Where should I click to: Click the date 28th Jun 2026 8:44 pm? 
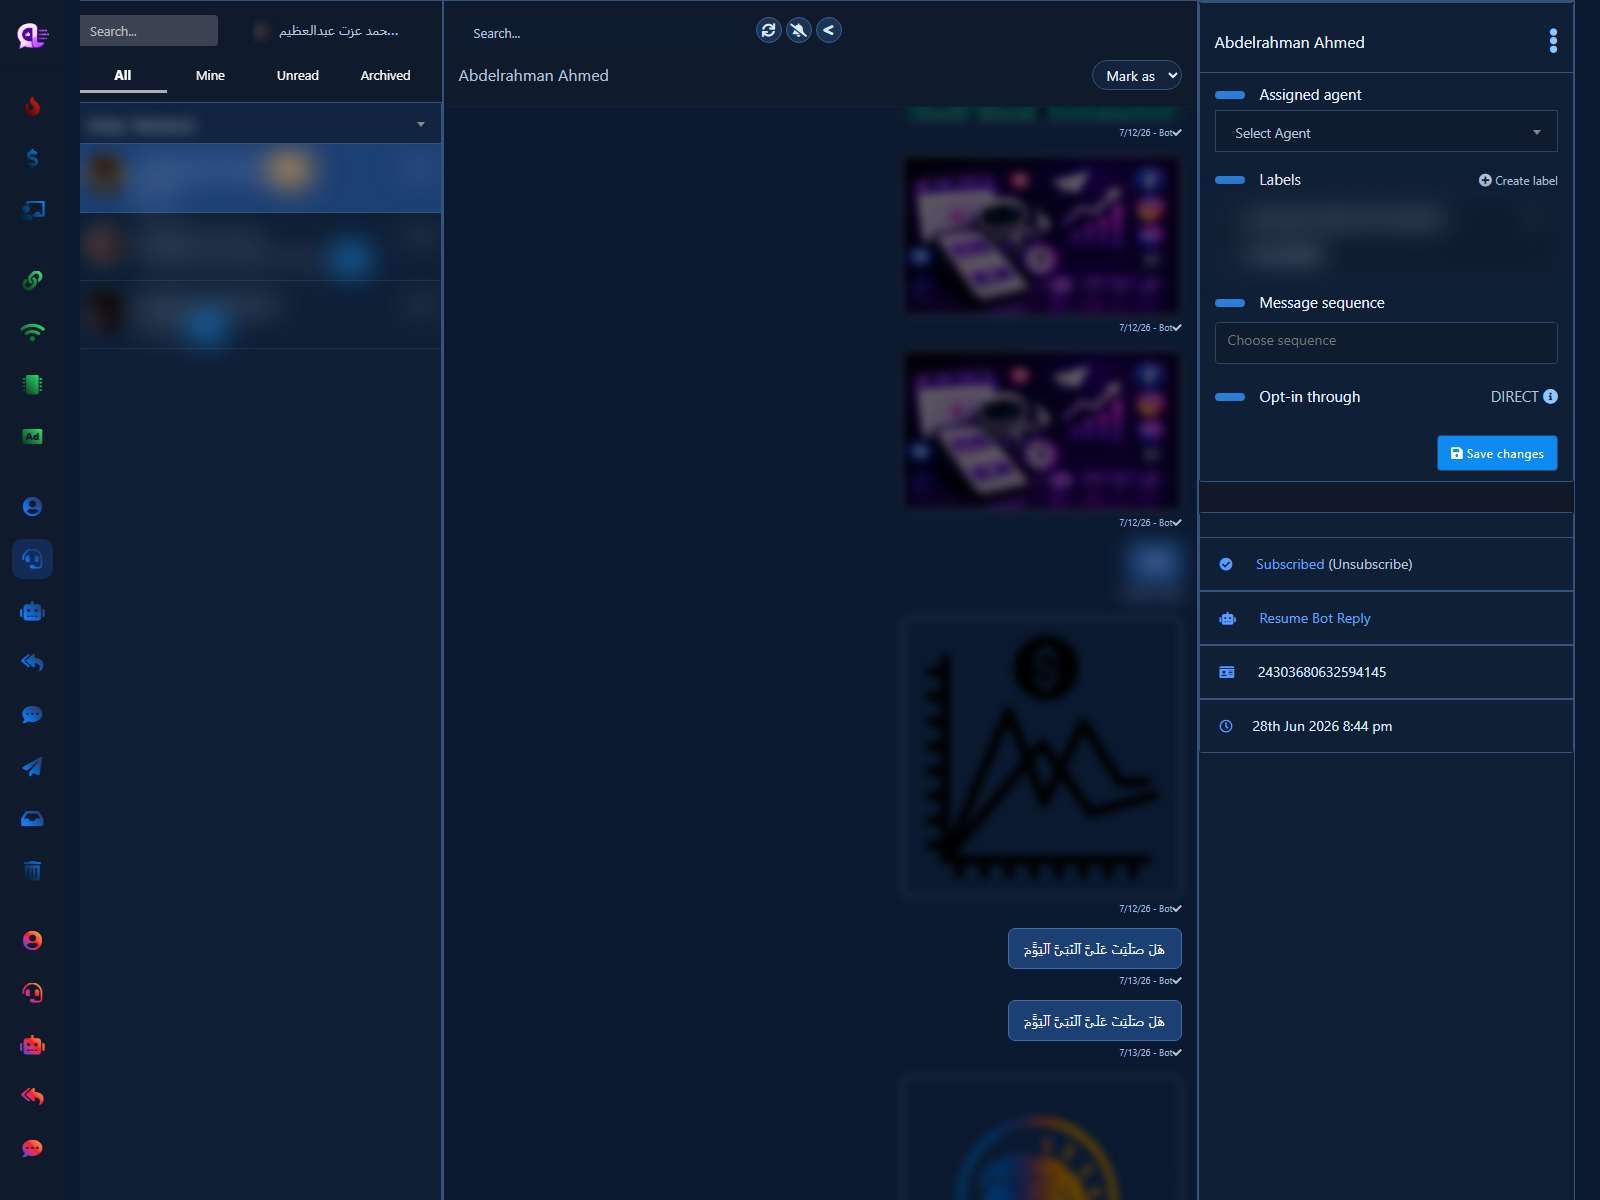click(x=1322, y=726)
